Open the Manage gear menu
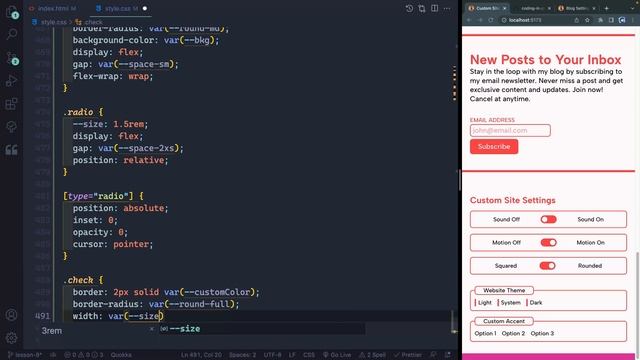Screen dimensions: 640x360 [x=11, y=338]
